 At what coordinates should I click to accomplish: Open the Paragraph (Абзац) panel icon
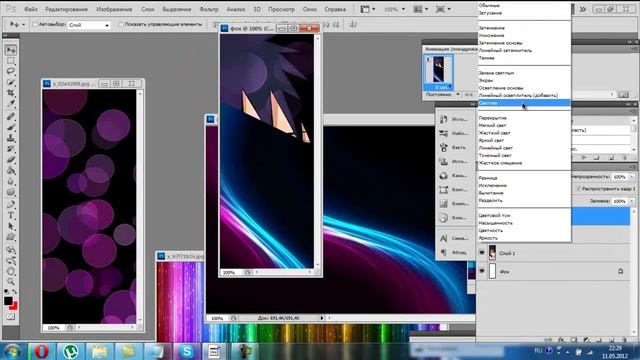(444, 253)
